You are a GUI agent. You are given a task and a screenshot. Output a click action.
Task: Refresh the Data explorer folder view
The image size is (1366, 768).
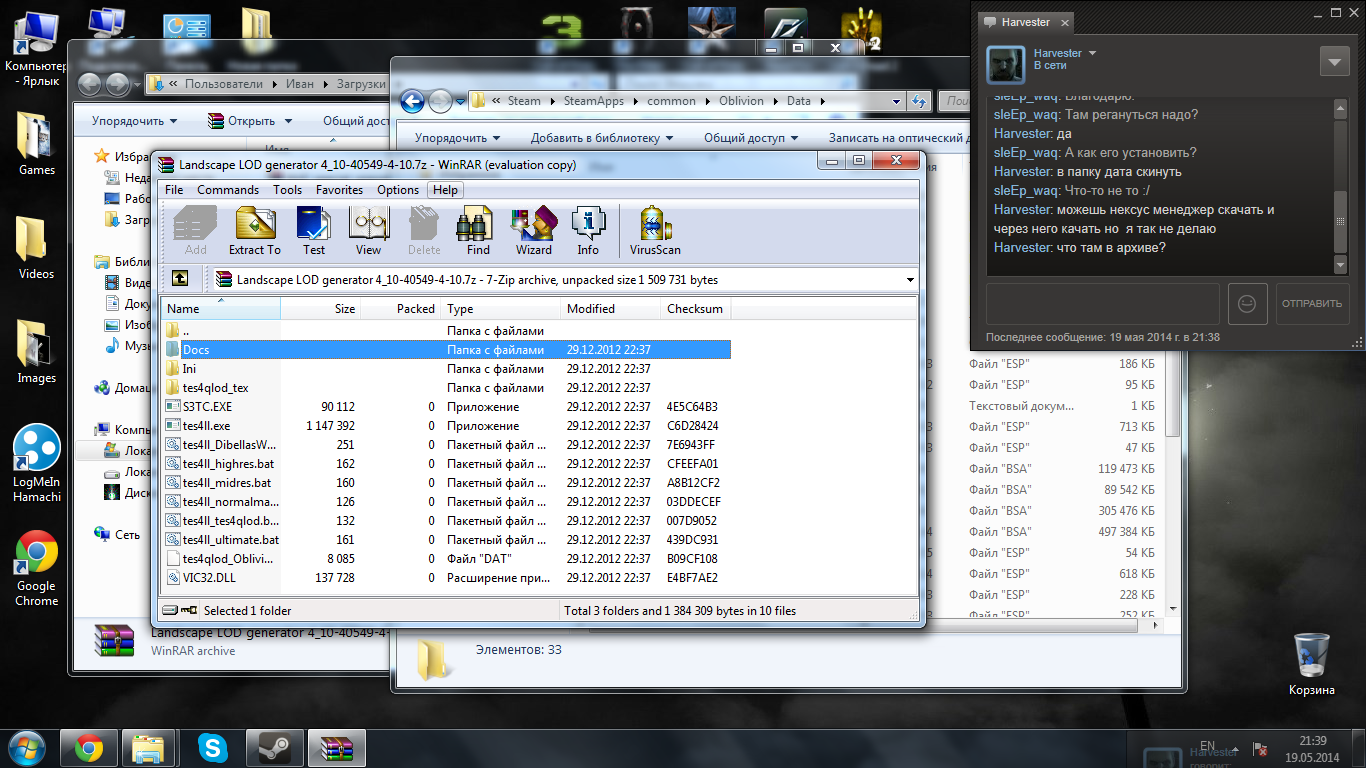918,101
